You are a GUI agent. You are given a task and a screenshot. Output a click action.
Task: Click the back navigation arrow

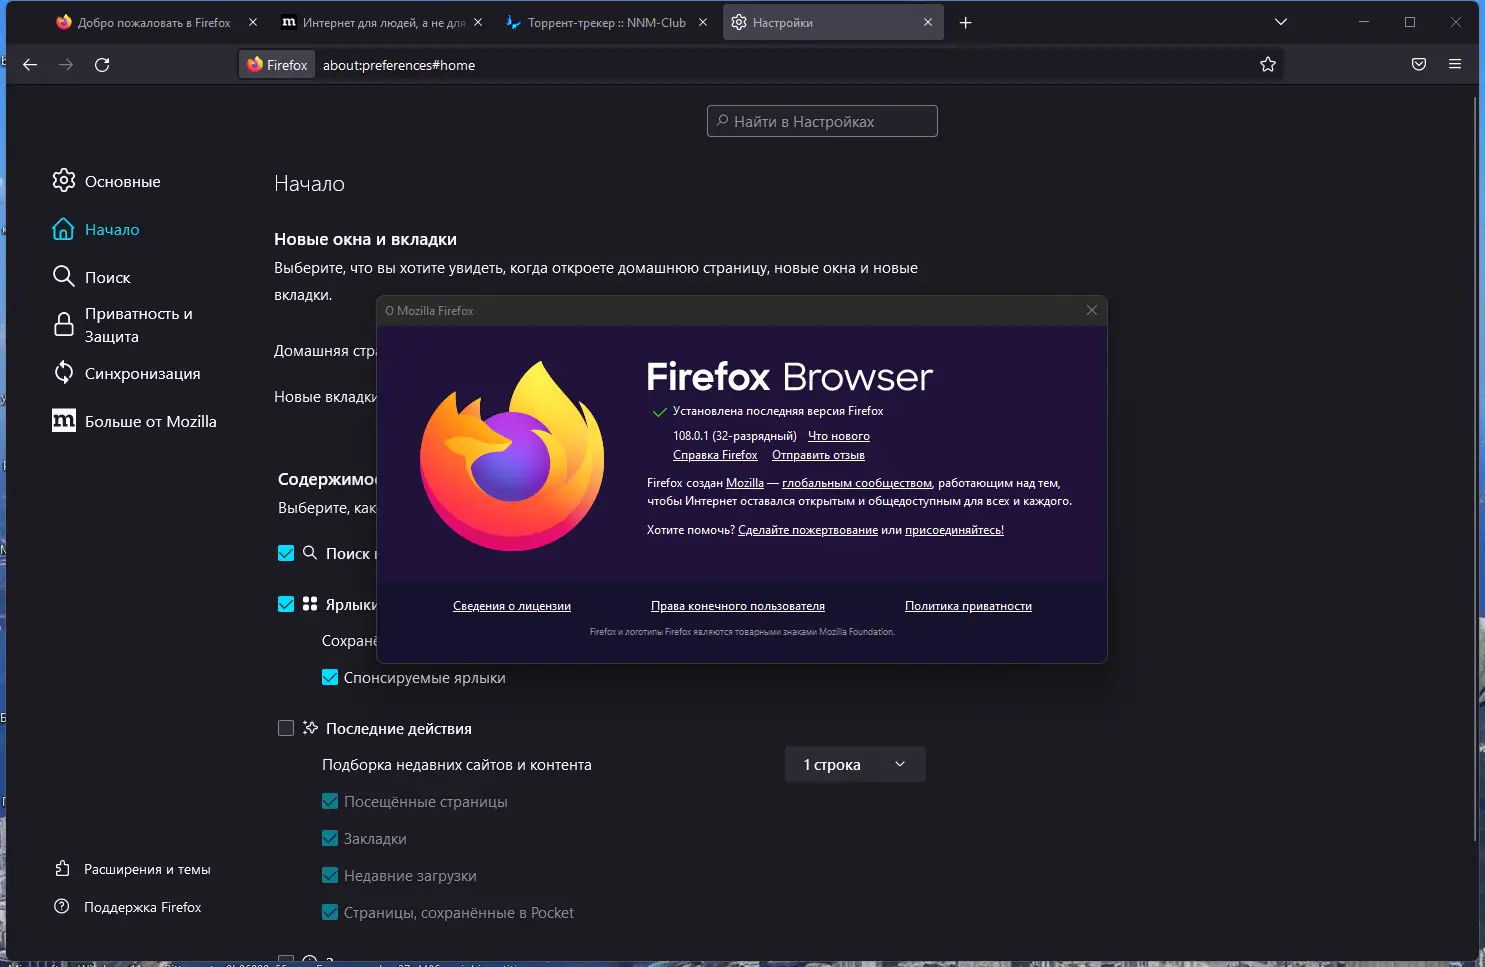[x=30, y=65]
